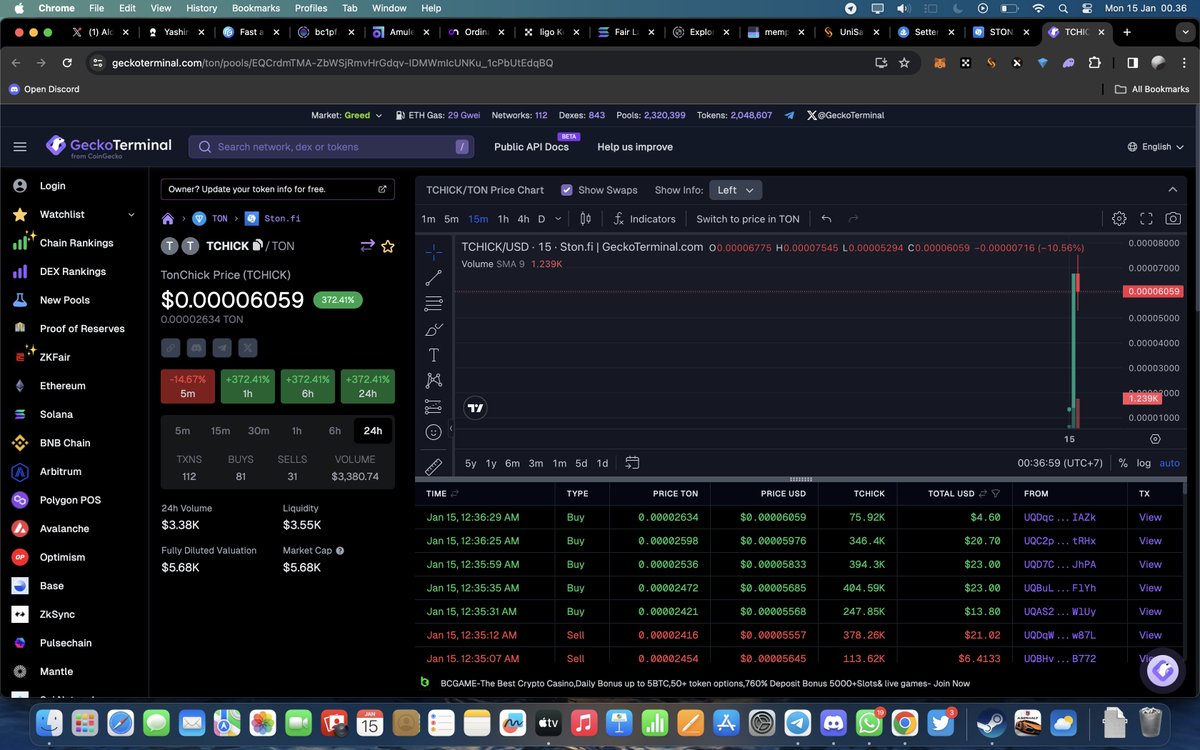Image resolution: width=1200 pixels, height=750 pixels.
Task: Click Help us improve link
Action: pyautogui.click(x=635, y=147)
